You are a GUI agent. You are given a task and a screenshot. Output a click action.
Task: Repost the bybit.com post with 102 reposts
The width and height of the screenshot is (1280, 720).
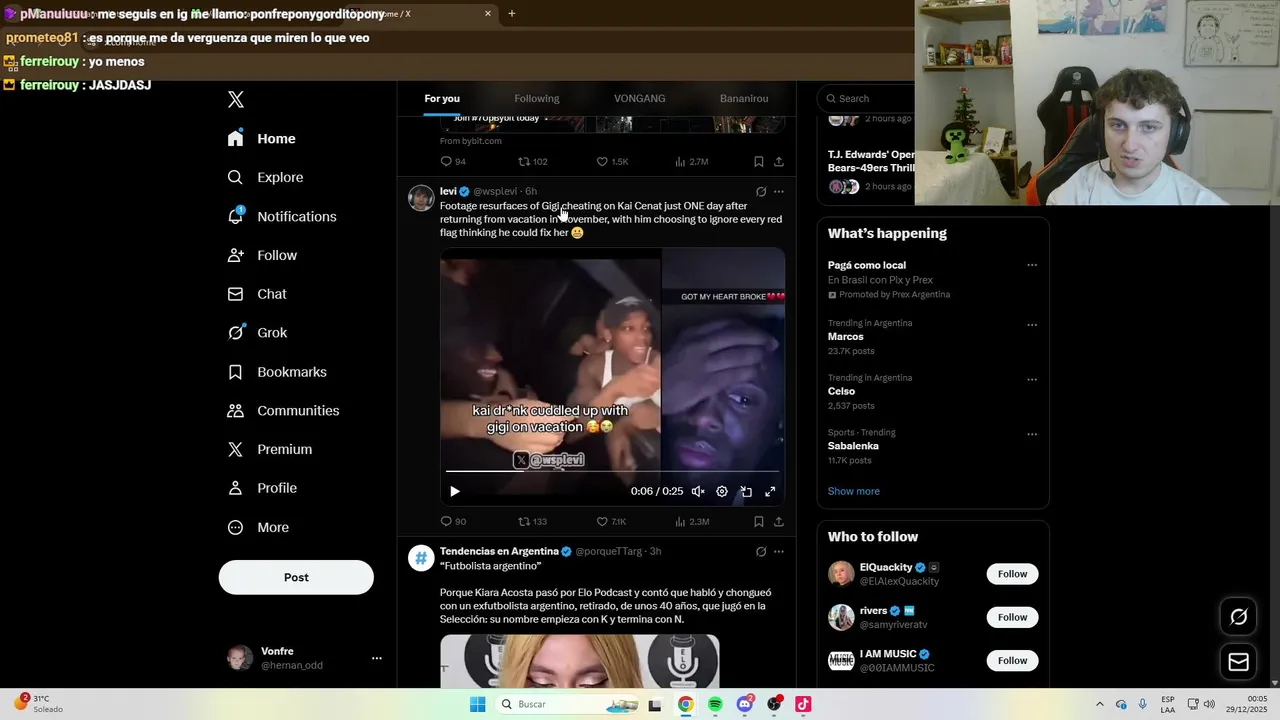(x=524, y=161)
